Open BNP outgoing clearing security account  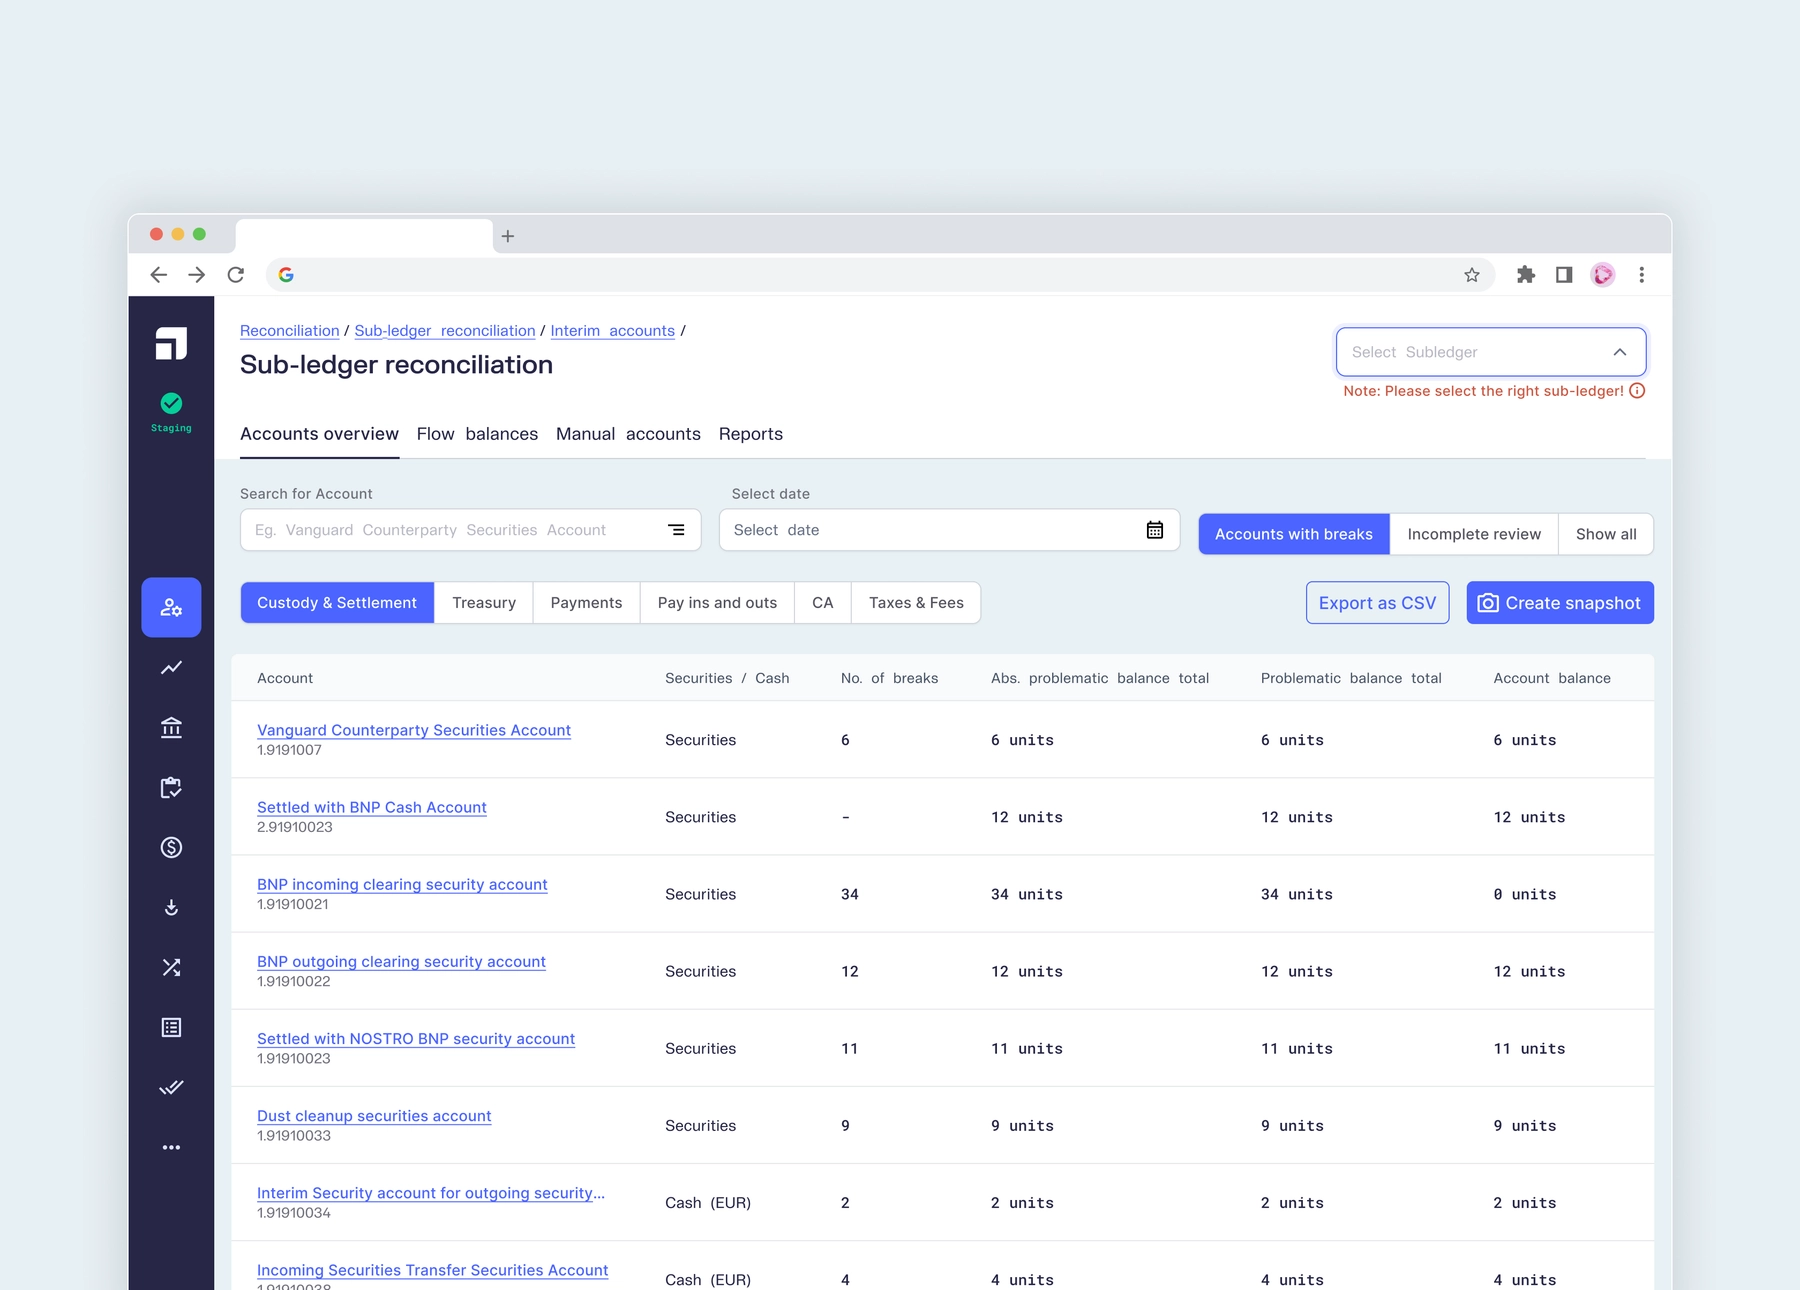pos(401,961)
